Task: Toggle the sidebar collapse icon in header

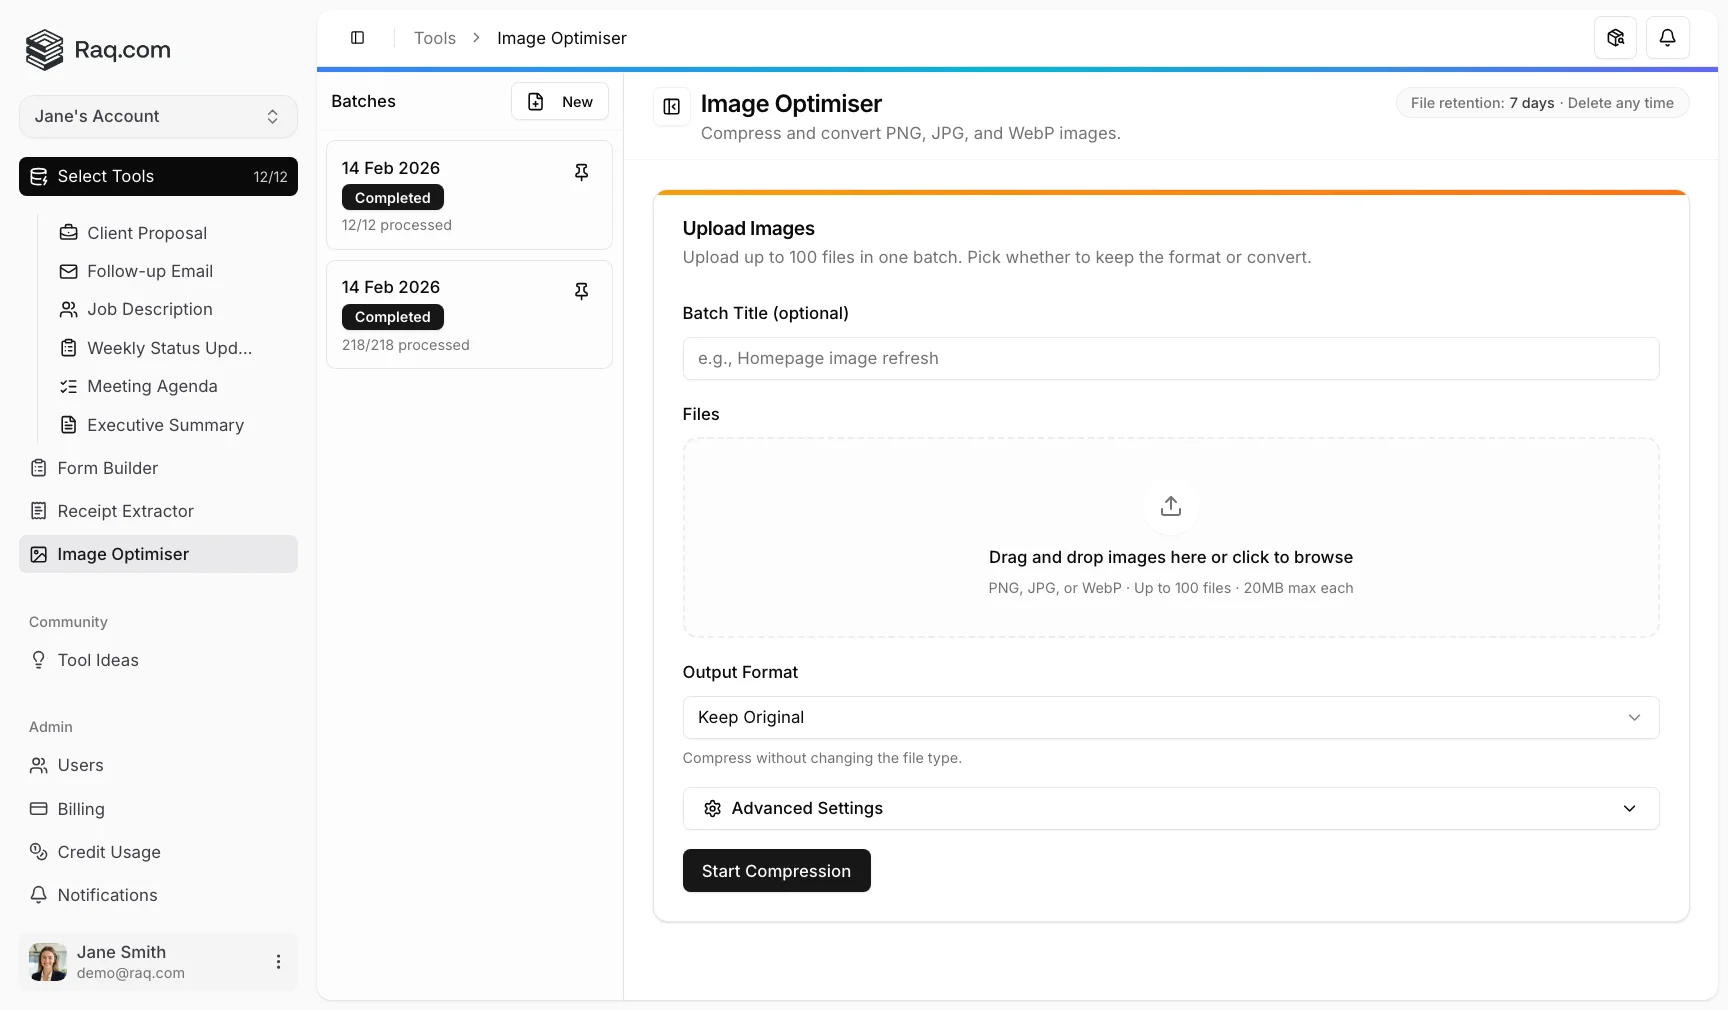Action: (x=357, y=38)
